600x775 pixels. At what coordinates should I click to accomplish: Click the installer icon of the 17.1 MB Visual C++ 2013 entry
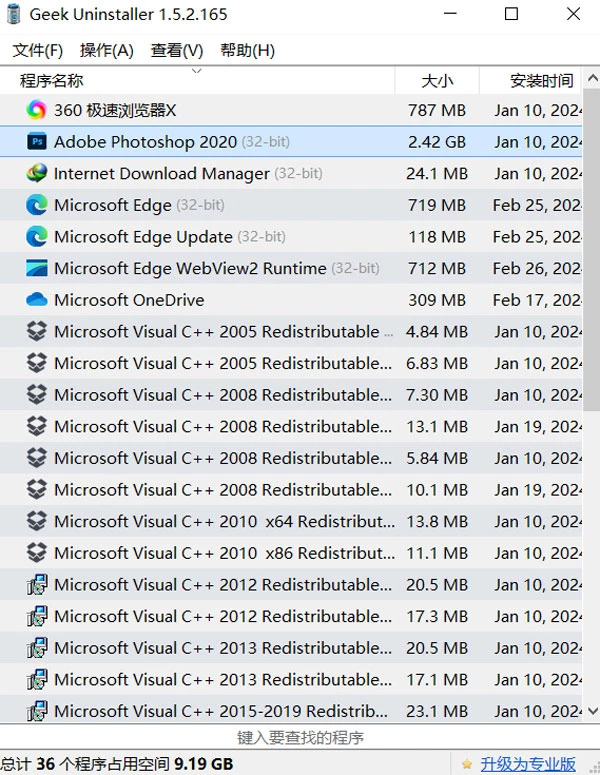click(x=37, y=679)
